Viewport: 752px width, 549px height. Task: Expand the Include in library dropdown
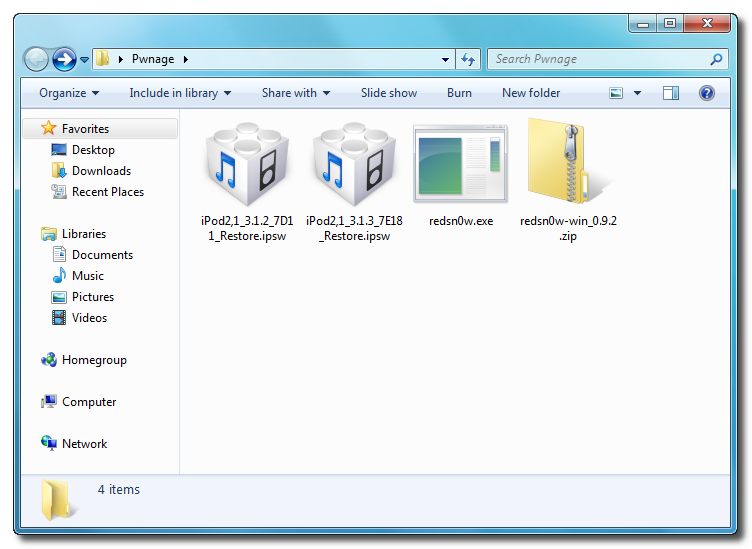click(x=180, y=93)
